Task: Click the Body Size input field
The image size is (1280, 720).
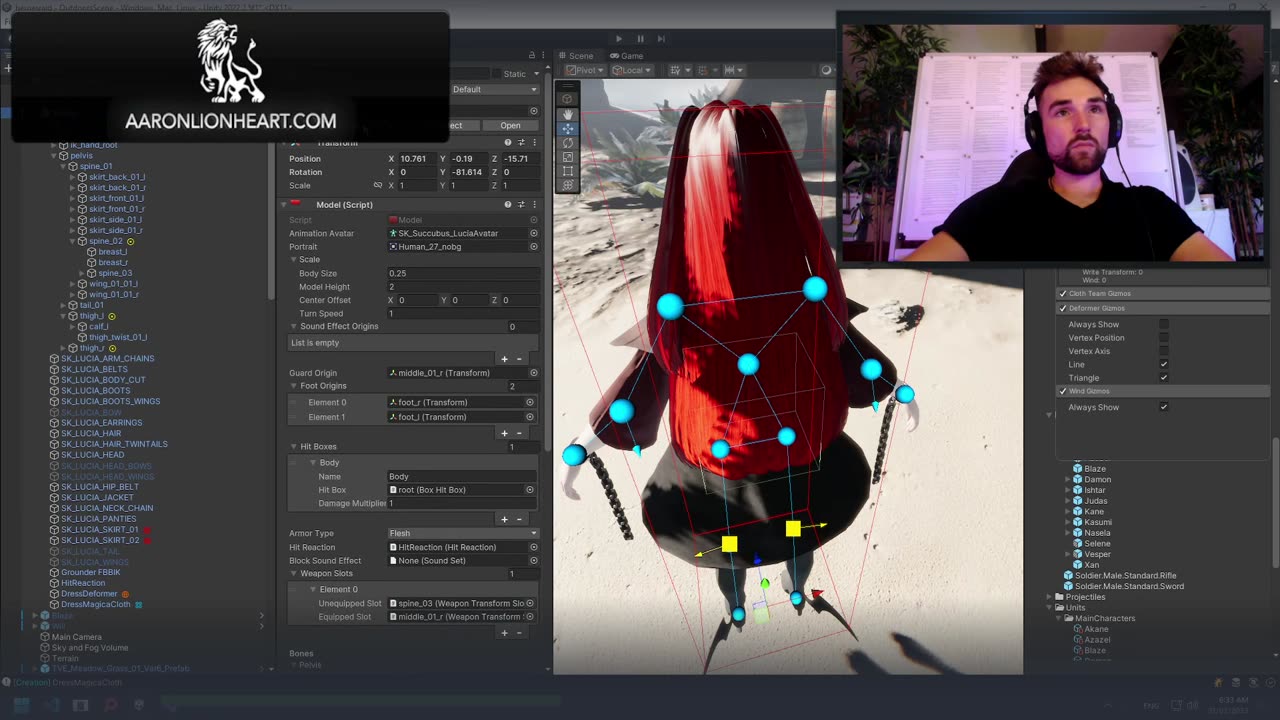Action: pyautogui.click(x=463, y=273)
